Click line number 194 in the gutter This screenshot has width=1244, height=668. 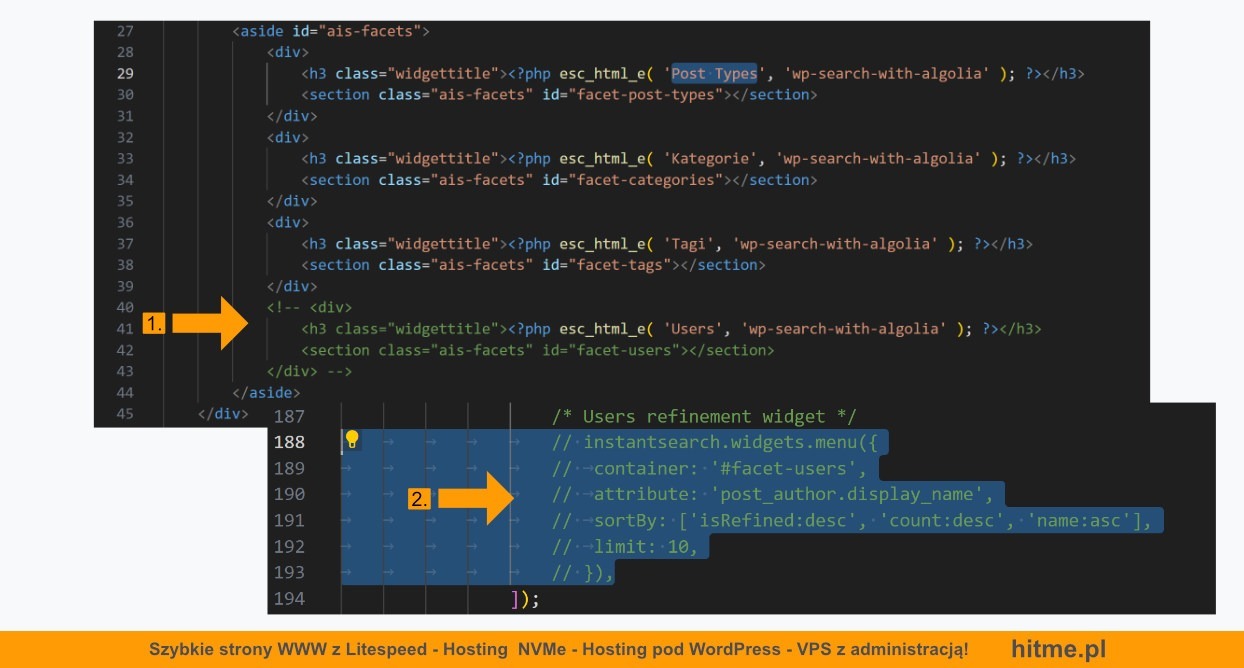coord(289,598)
